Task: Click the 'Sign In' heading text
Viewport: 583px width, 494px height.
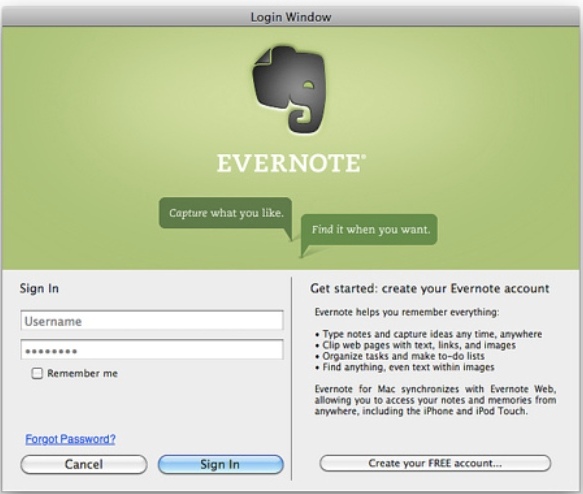Action: [39, 288]
